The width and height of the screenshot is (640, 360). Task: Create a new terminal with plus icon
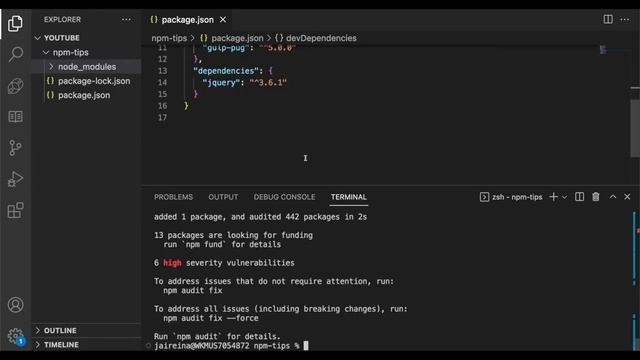coord(553,197)
